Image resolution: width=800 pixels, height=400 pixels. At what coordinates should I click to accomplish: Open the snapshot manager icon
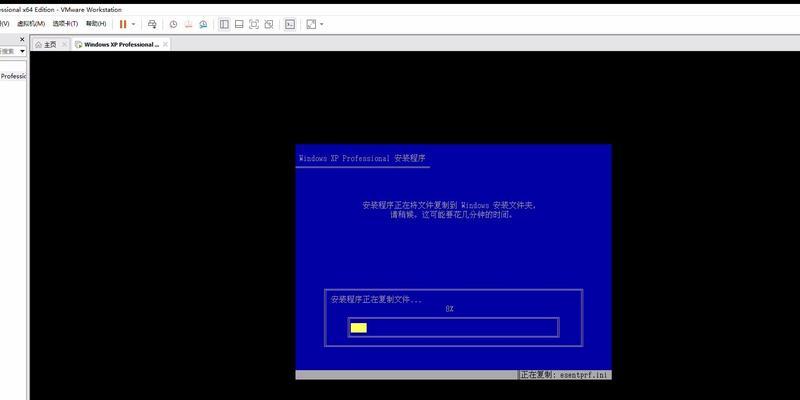pyautogui.click(x=204, y=24)
